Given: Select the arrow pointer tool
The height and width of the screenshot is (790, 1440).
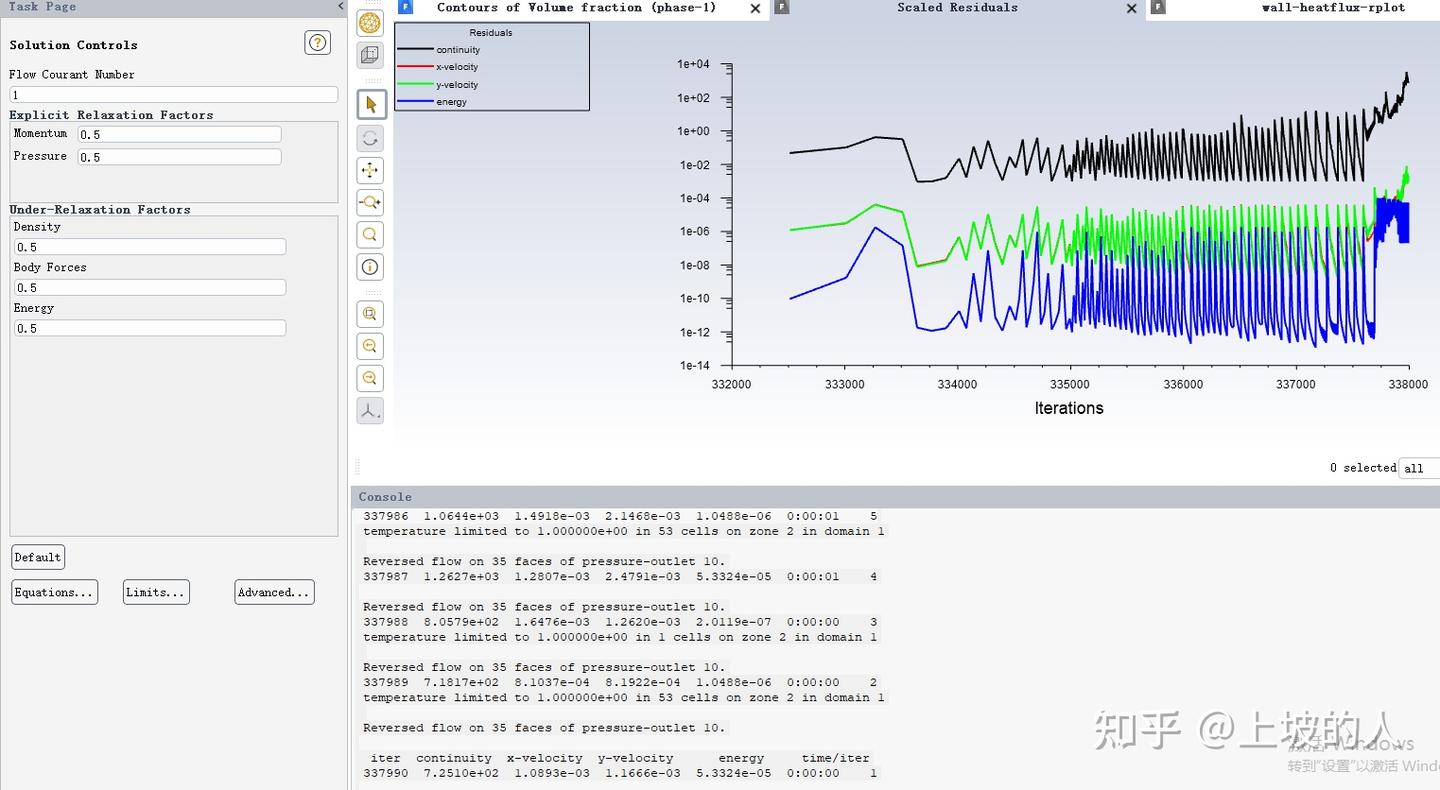Looking at the screenshot, I should click(371, 104).
